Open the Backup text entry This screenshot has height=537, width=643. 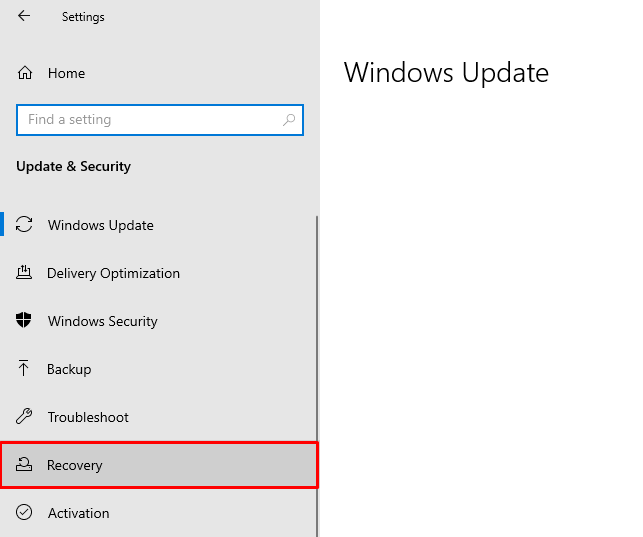[69, 369]
